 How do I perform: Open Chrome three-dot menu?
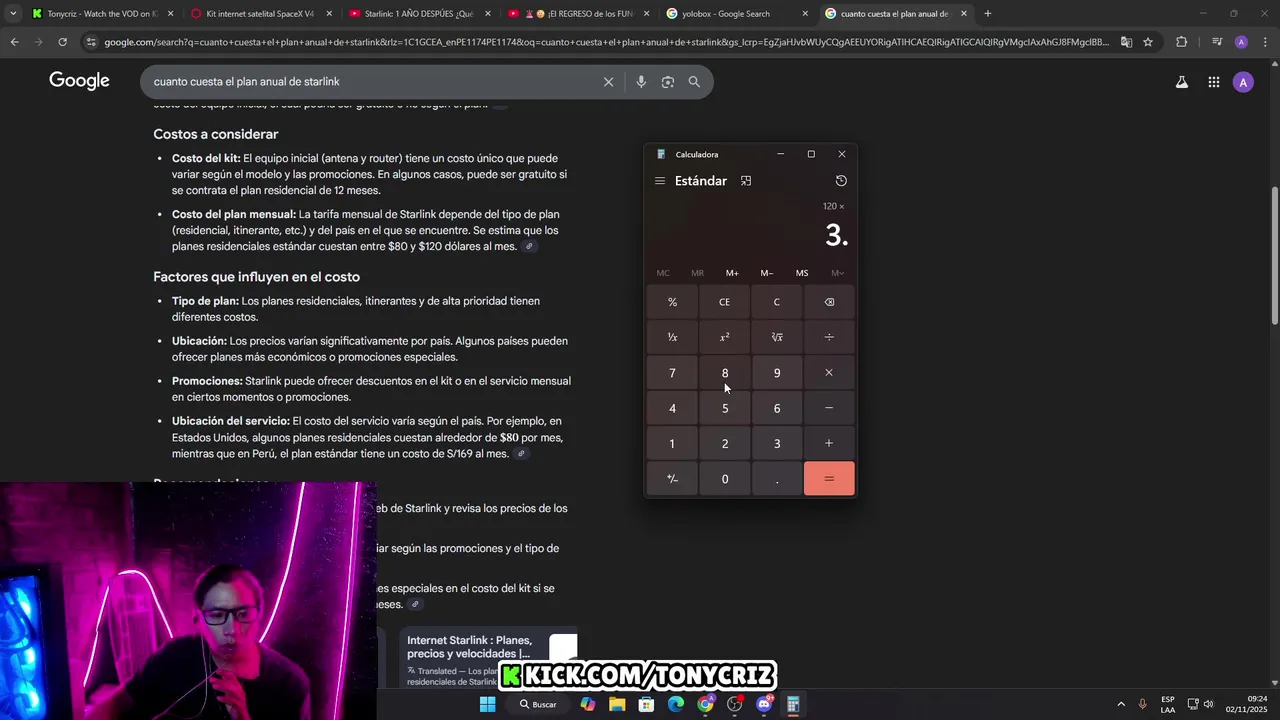(1265, 42)
